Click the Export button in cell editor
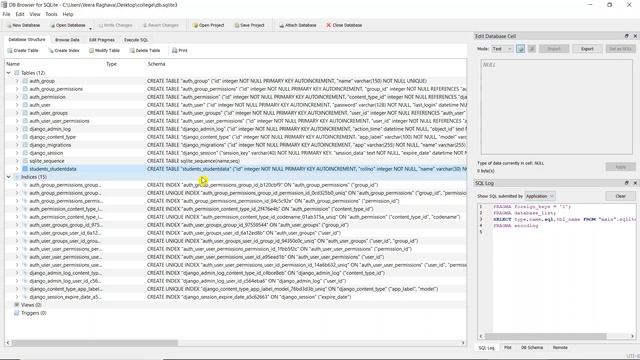The height and width of the screenshot is (360, 640). click(x=587, y=49)
